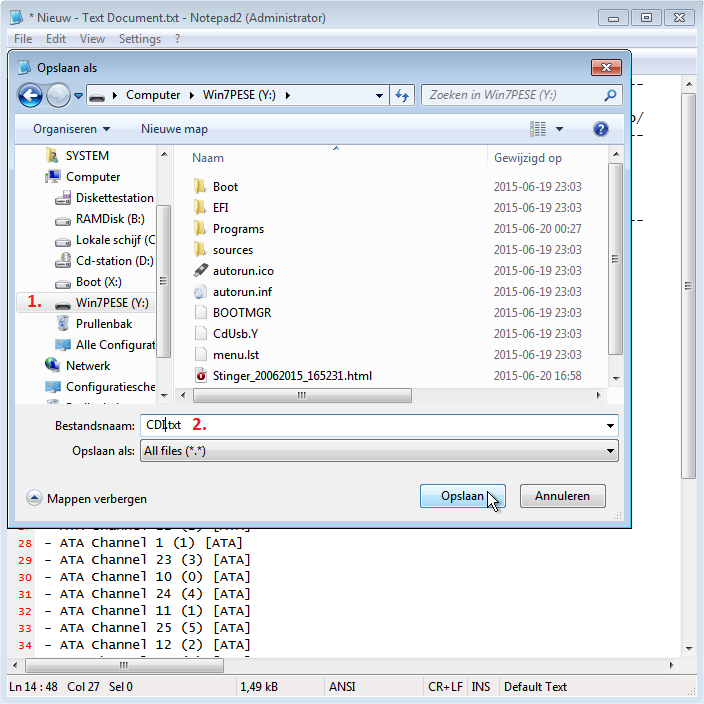Click the Stinger html file icon
The width and height of the screenshot is (704, 704).
tap(201, 375)
